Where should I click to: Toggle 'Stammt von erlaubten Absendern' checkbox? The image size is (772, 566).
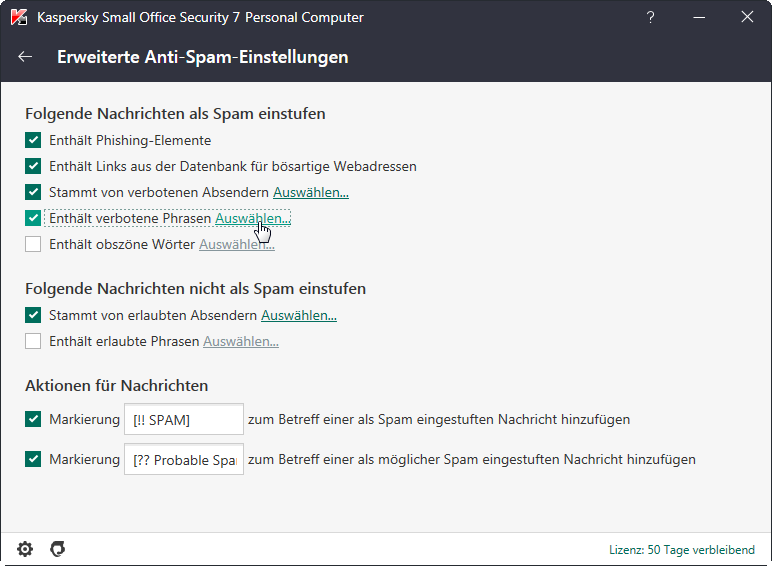pyautogui.click(x=33, y=316)
